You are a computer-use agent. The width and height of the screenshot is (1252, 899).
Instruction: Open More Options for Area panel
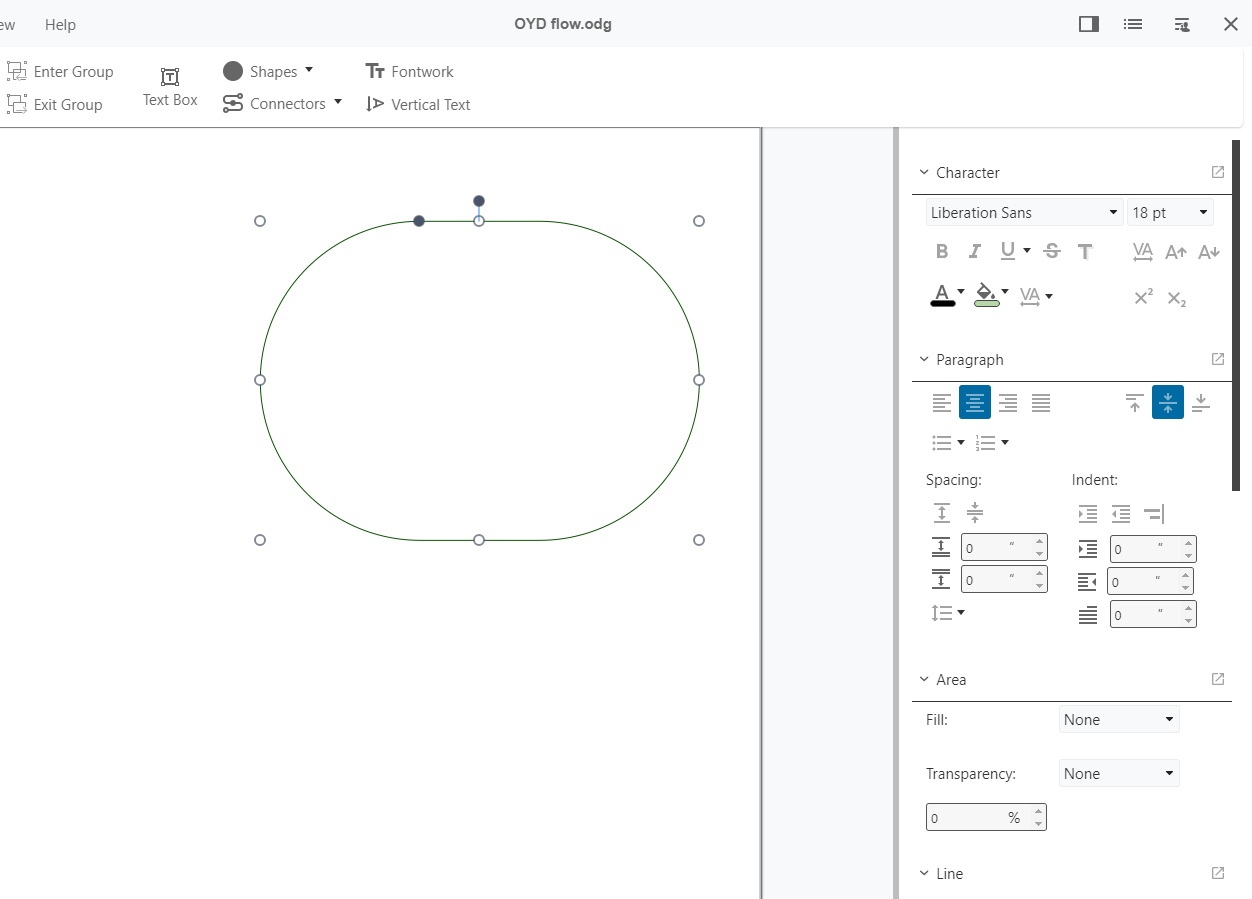[x=1218, y=679]
